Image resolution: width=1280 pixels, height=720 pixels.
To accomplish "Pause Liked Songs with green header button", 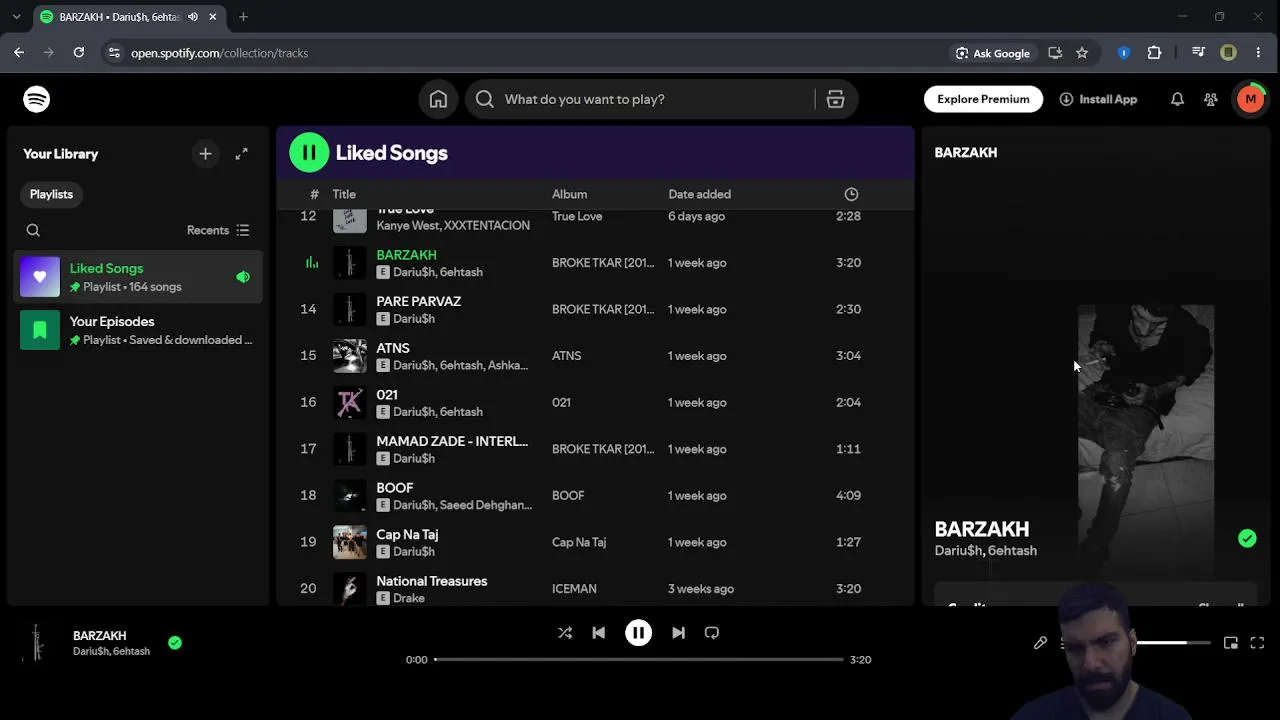I will click(x=309, y=153).
